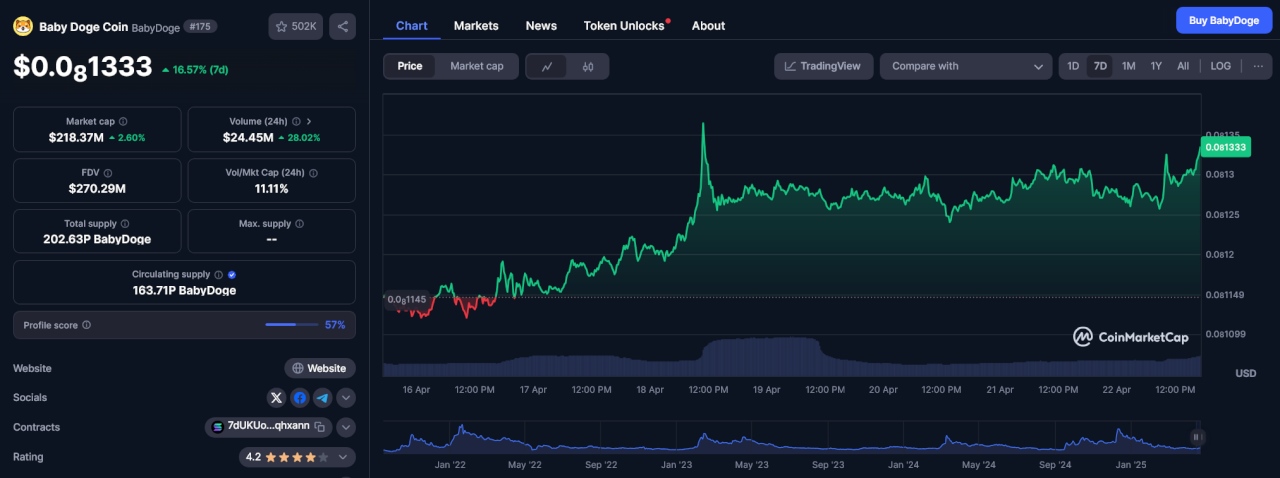The image size is (1280, 478).
Task: Click the 57% profile score value
Action: point(335,325)
